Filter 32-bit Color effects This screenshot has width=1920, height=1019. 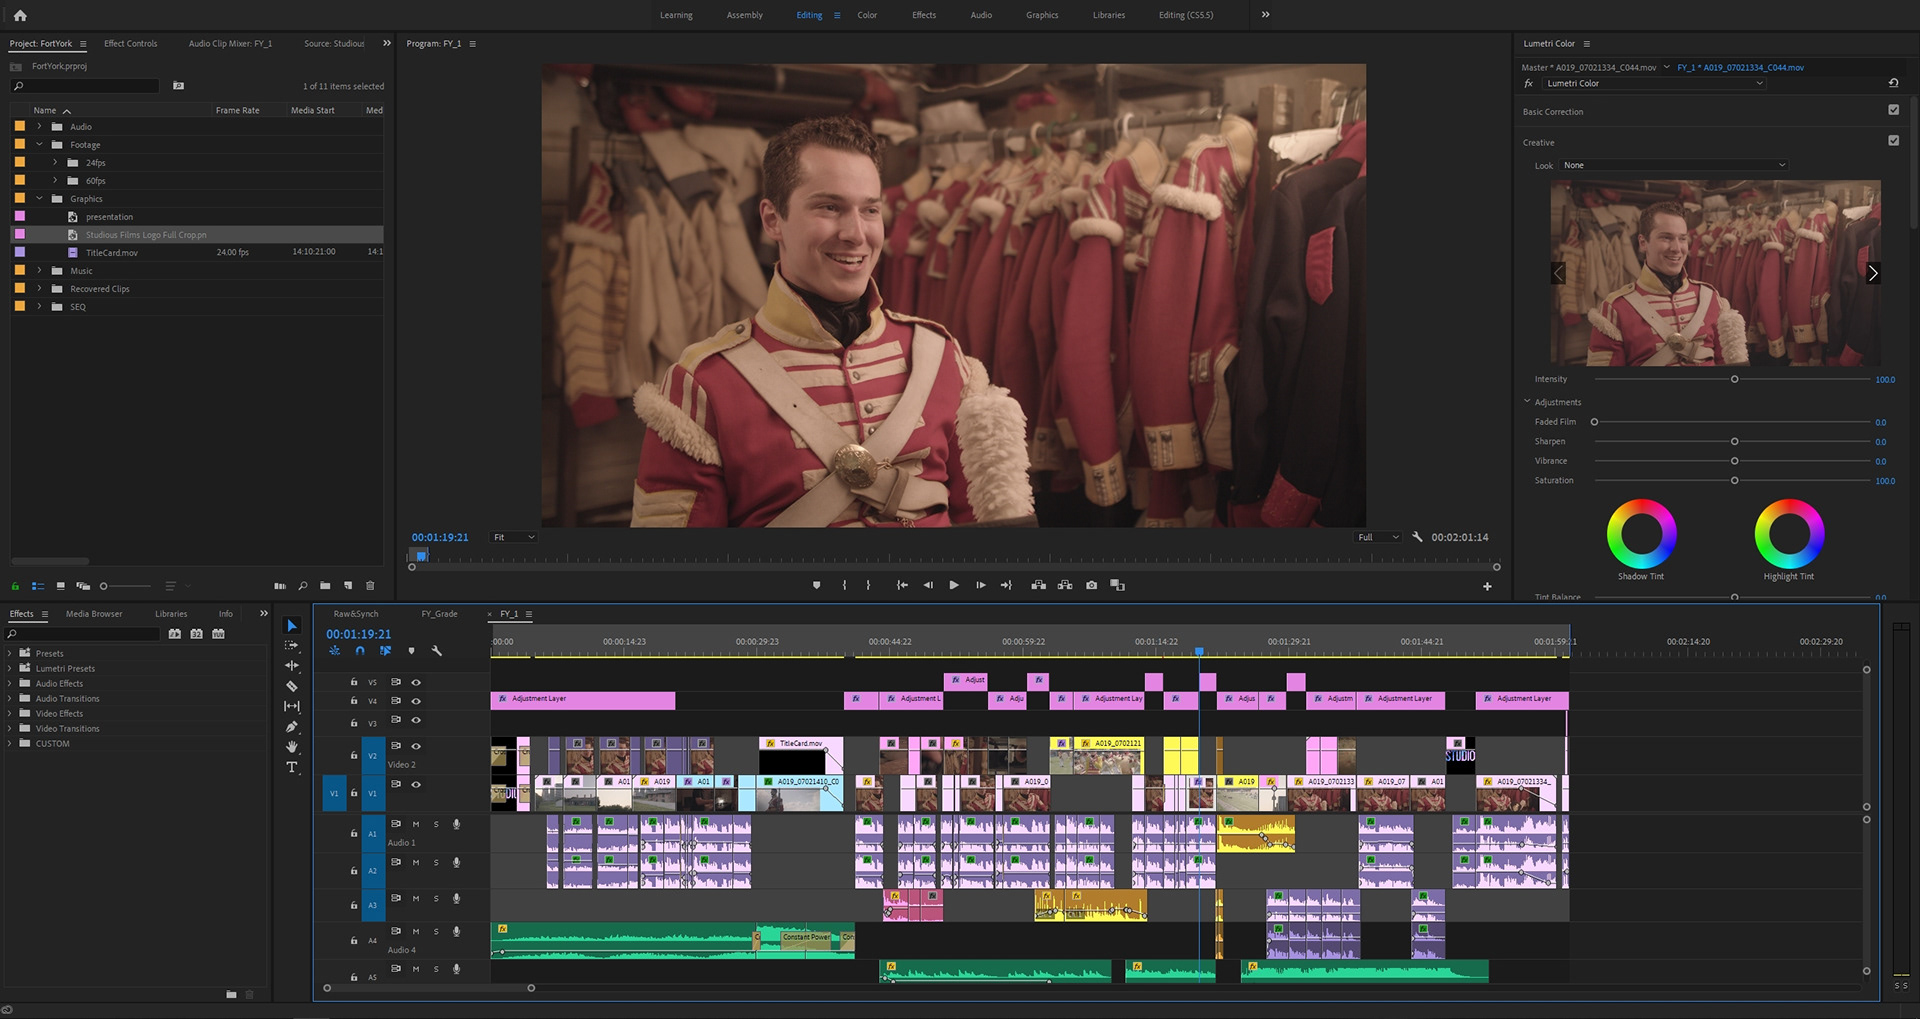tap(197, 634)
